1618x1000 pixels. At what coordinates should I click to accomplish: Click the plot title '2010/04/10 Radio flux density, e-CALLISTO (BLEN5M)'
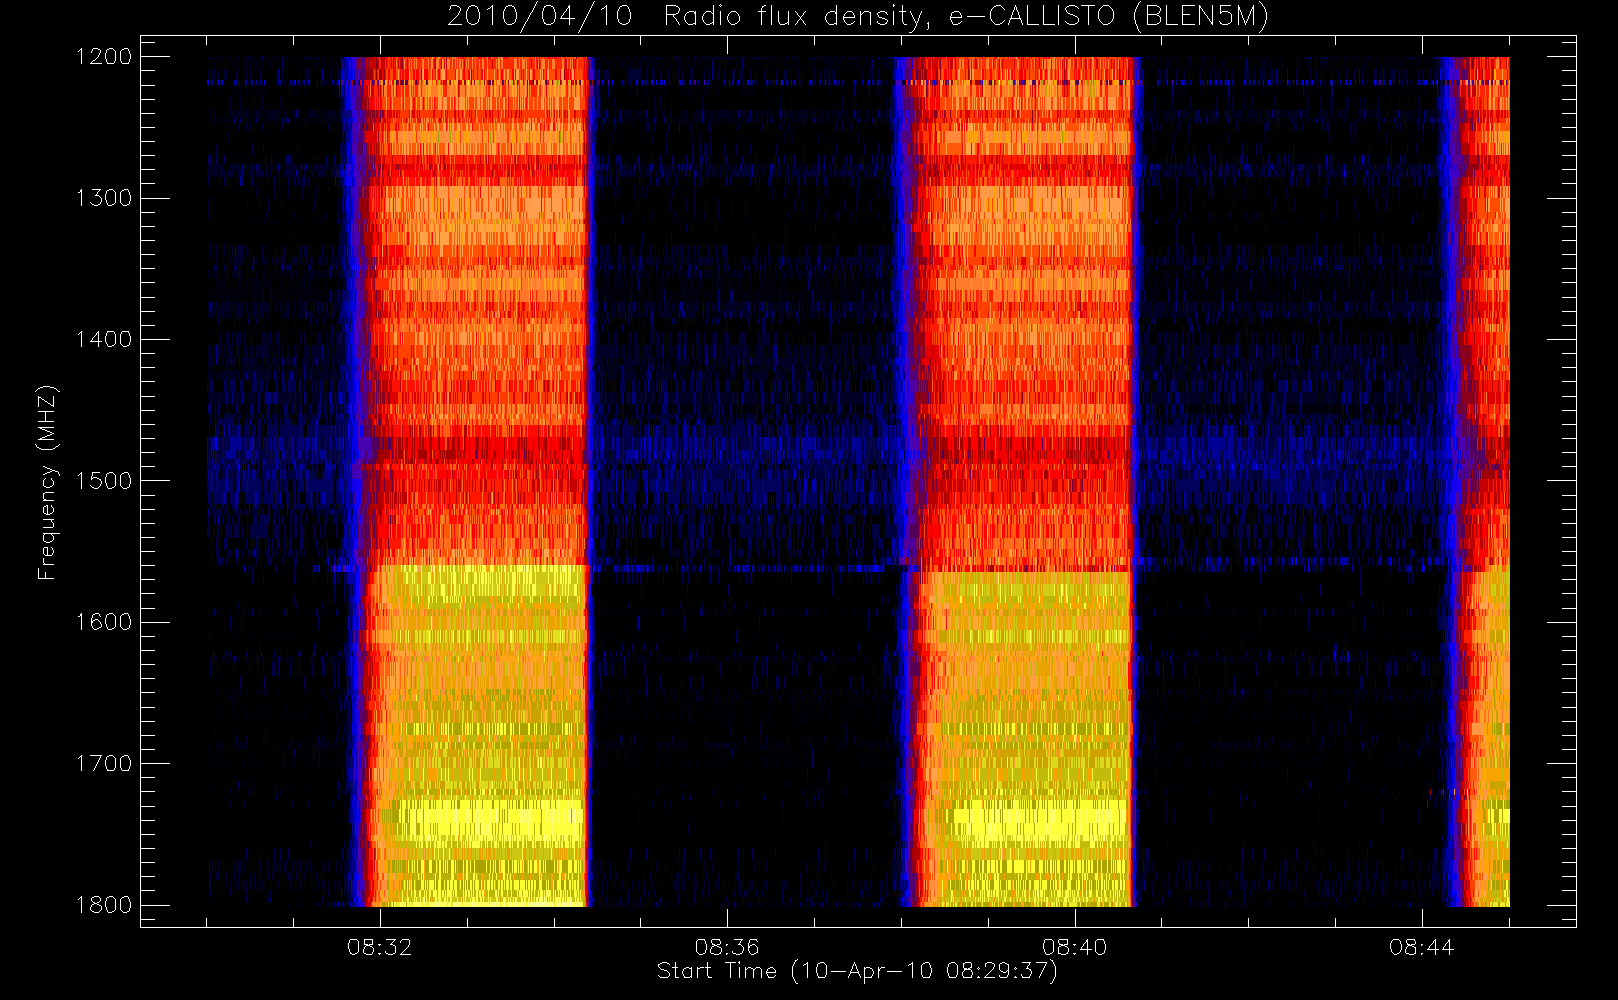pyautogui.click(x=858, y=17)
